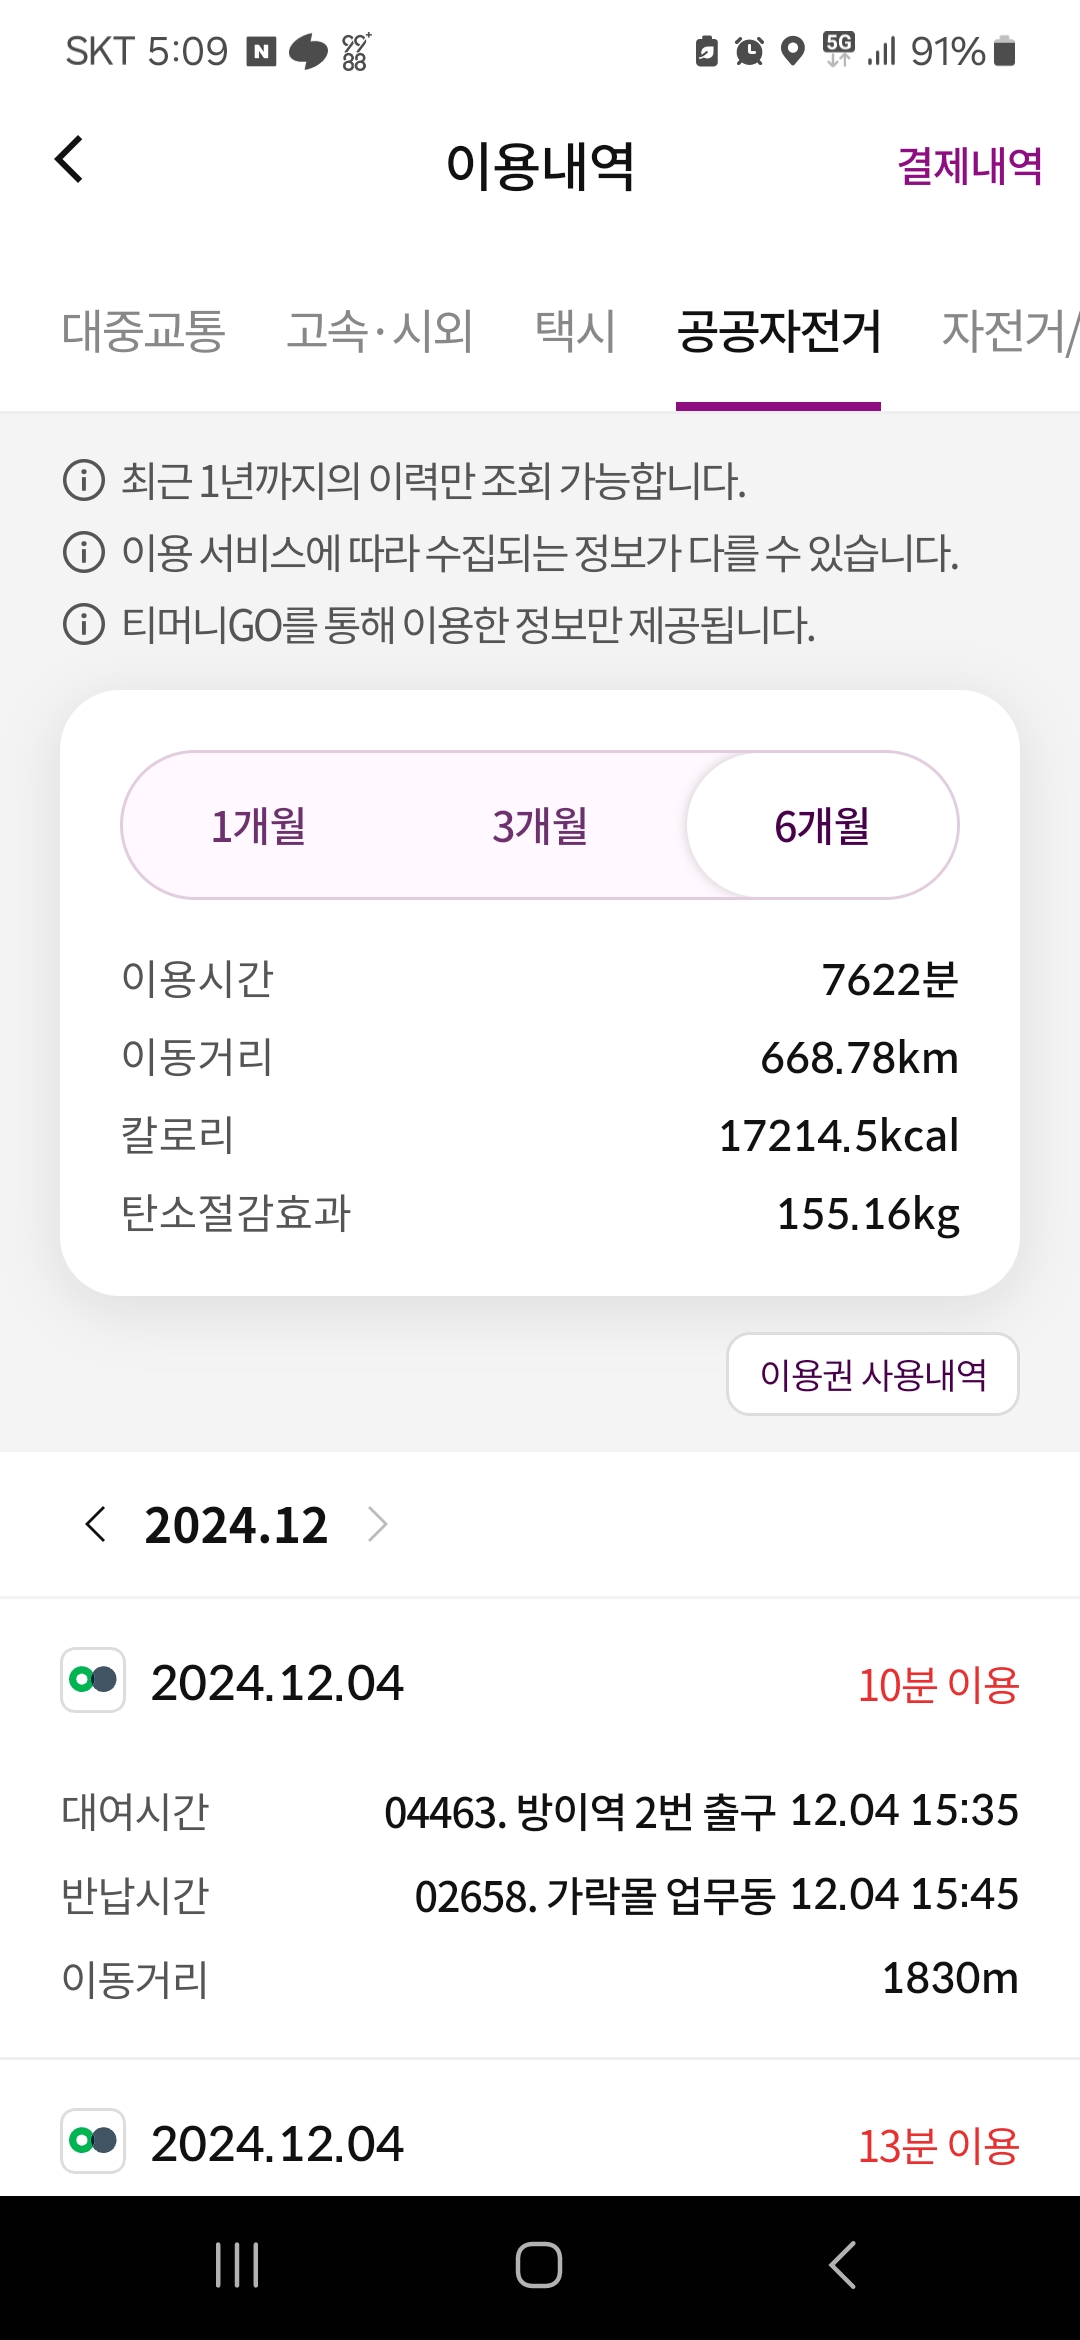The height and width of the screenshot is (2340, 1080).
Task: Switch to the 택시 tab
Action: (575, 331)
